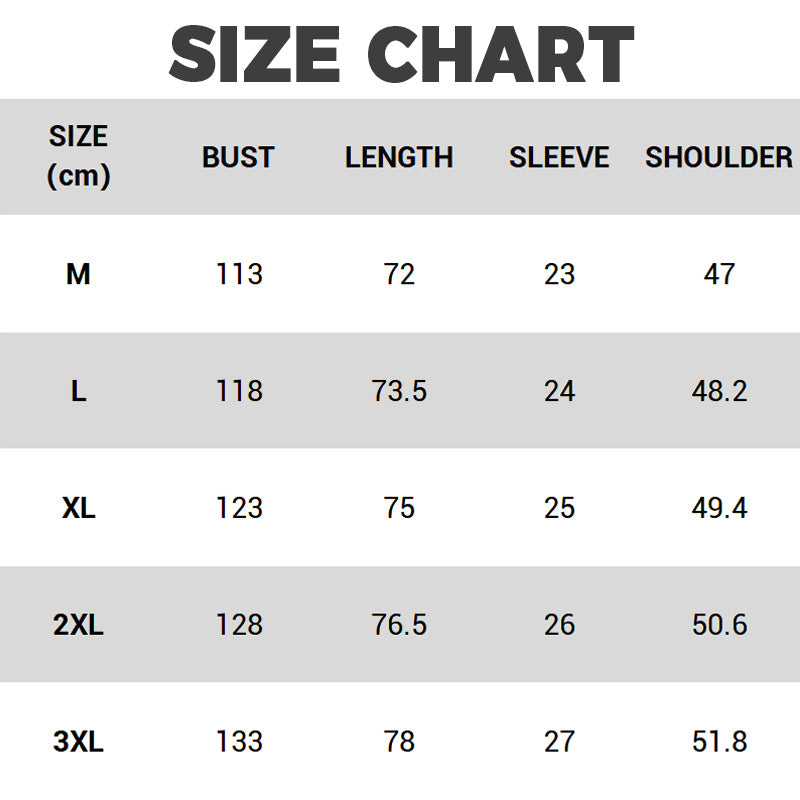Click the XL size row label
This screenshot has width=800, height=800.
click(x=78, y=508)
